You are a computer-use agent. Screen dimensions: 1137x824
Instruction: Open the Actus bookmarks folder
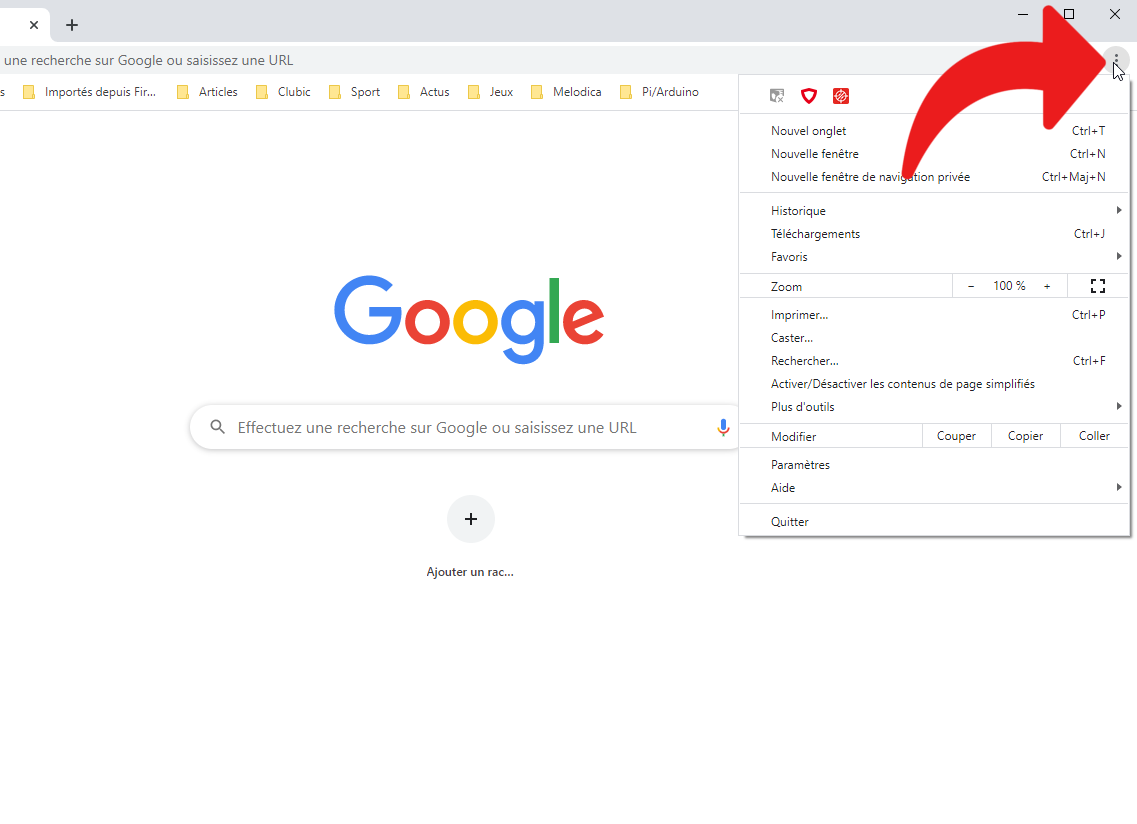[x=424, y=92]
